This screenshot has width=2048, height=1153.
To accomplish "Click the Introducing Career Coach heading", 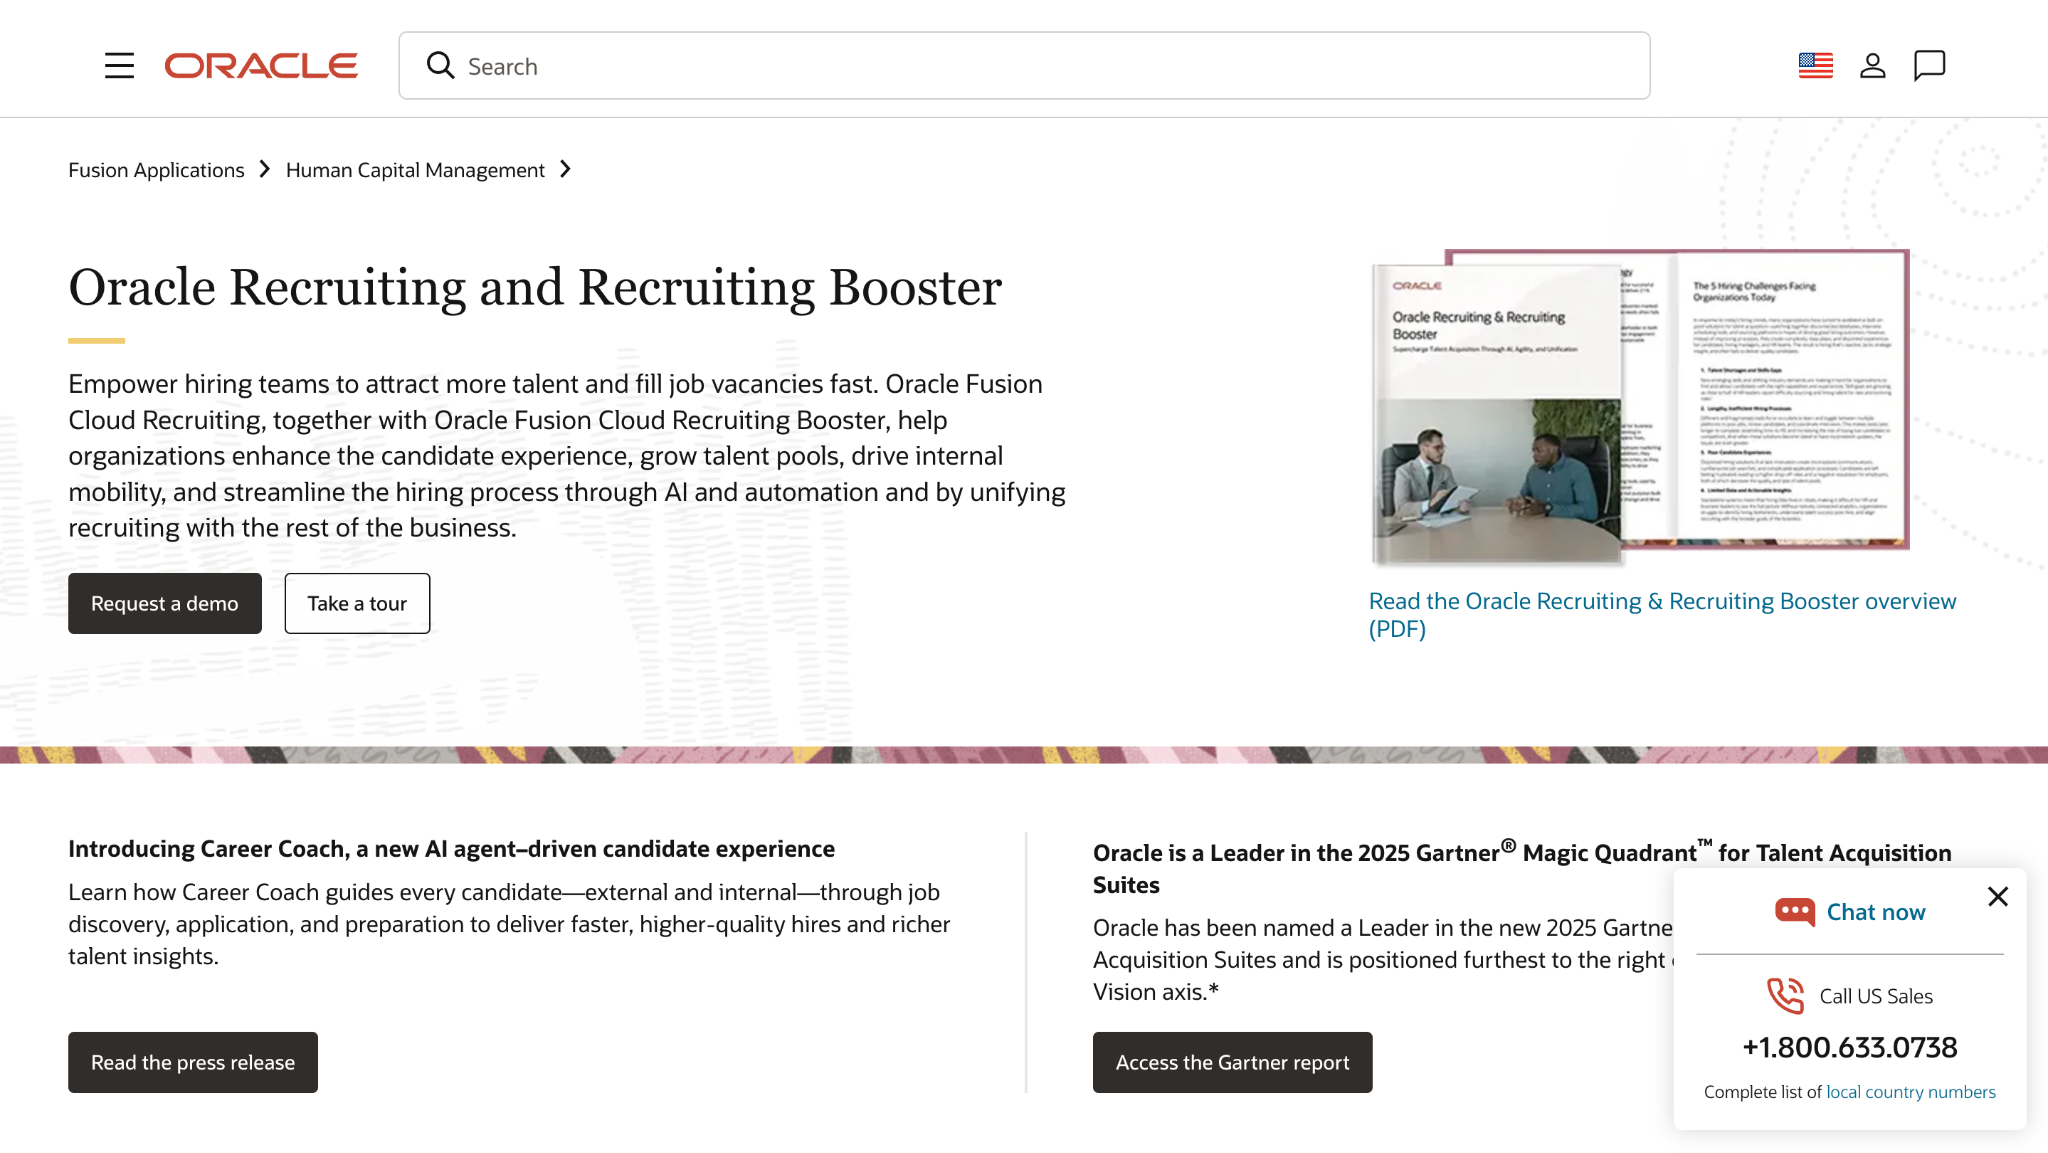I will click(451, 849).
